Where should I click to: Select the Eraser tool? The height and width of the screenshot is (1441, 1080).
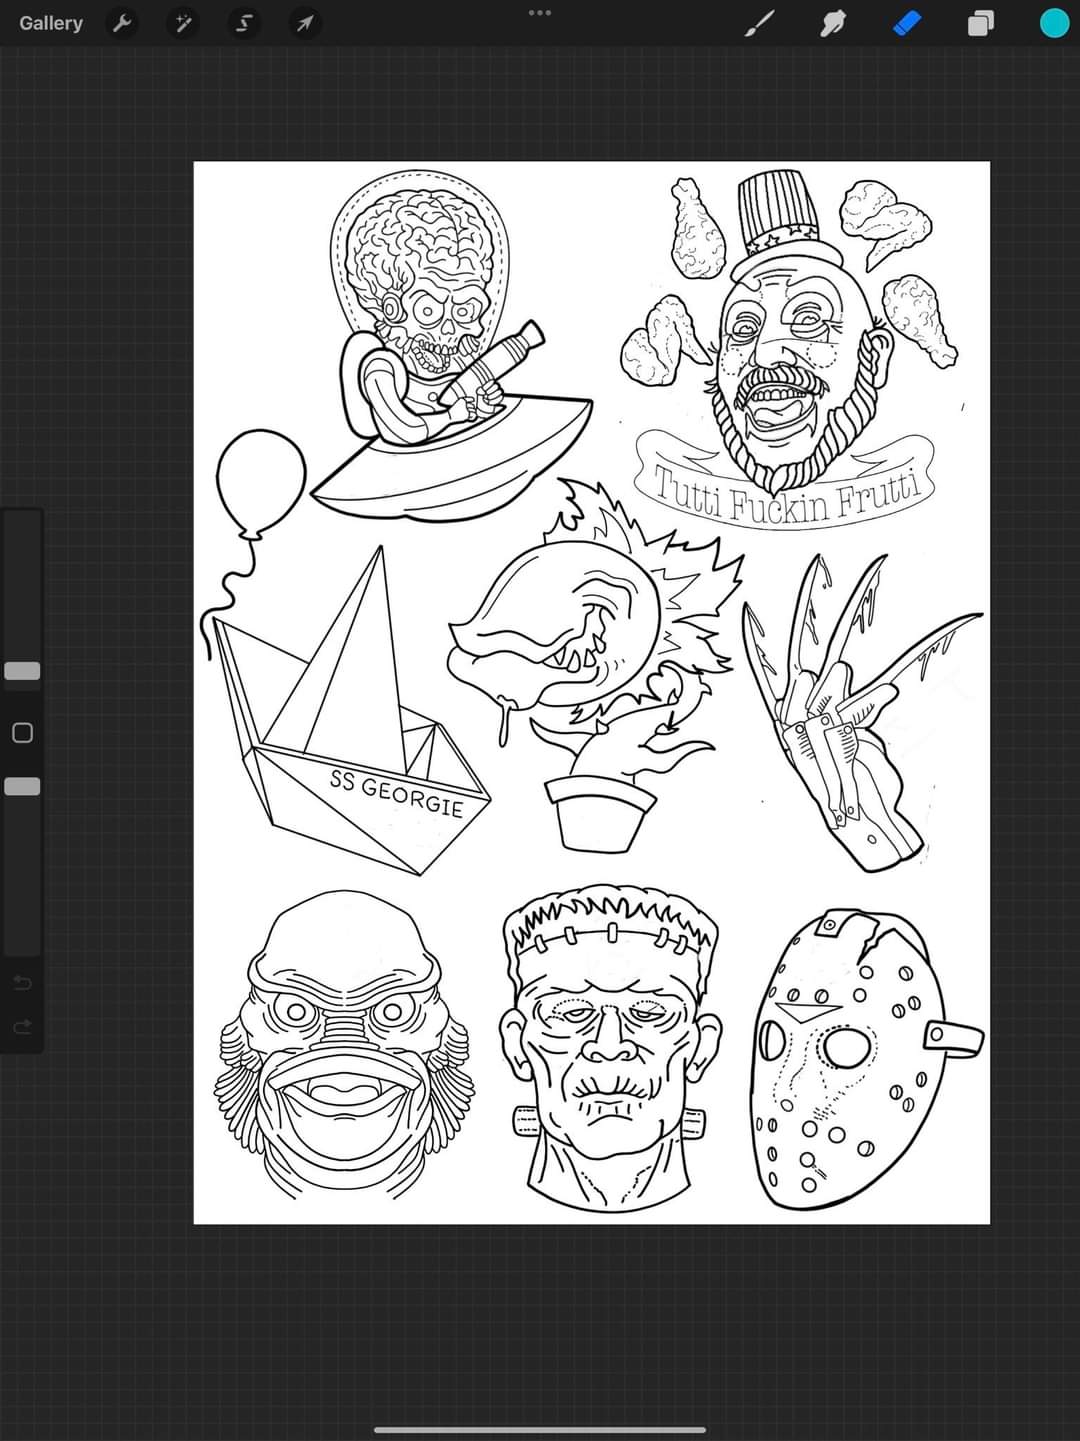pos(906,23)
